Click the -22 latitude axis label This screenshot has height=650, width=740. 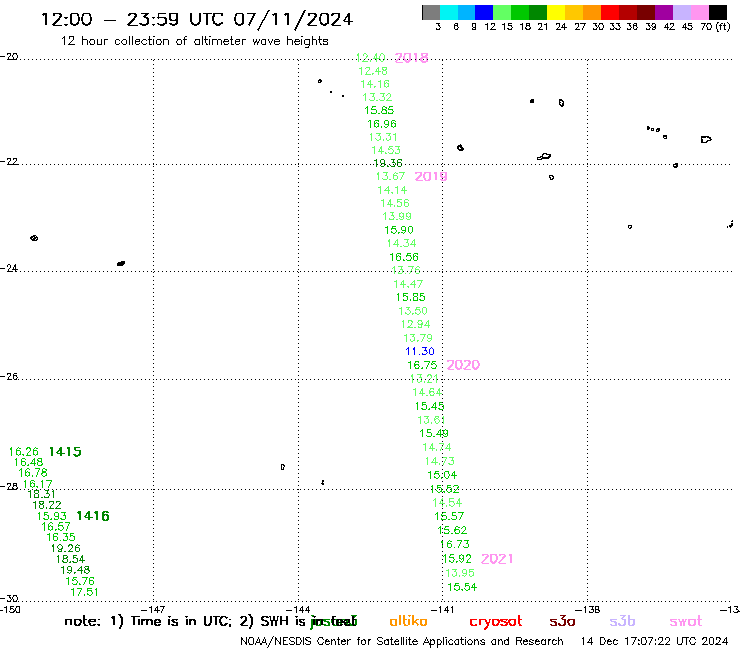(9, 161)
